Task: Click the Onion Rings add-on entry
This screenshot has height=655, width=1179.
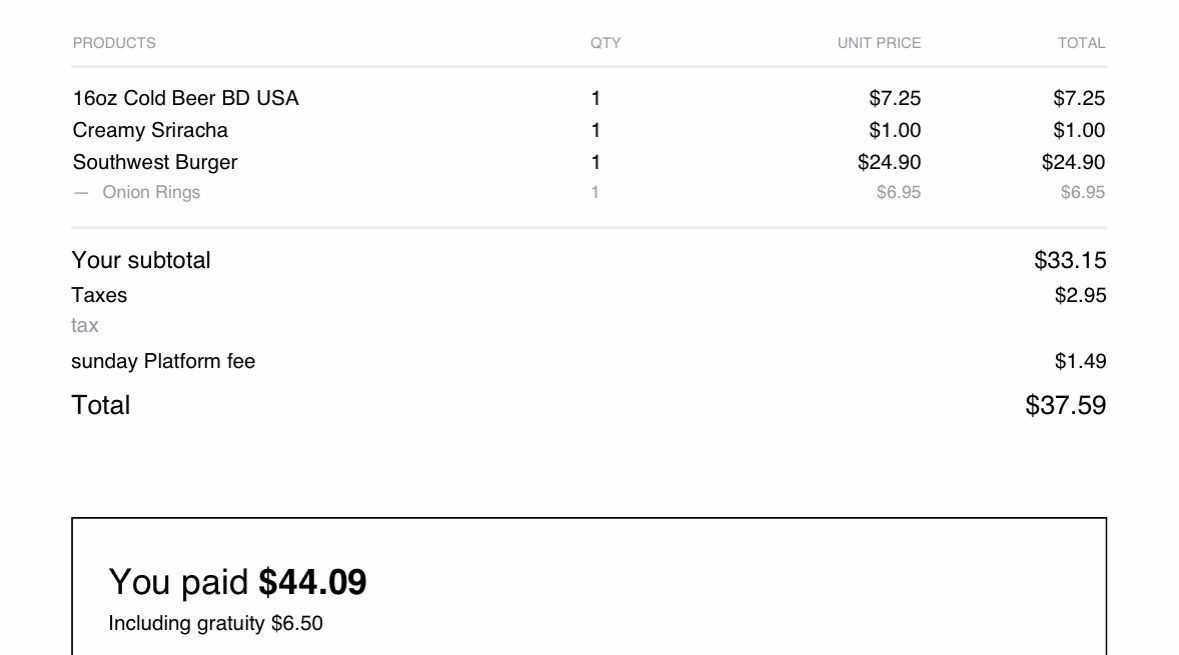Action: (x=151, y=193)
